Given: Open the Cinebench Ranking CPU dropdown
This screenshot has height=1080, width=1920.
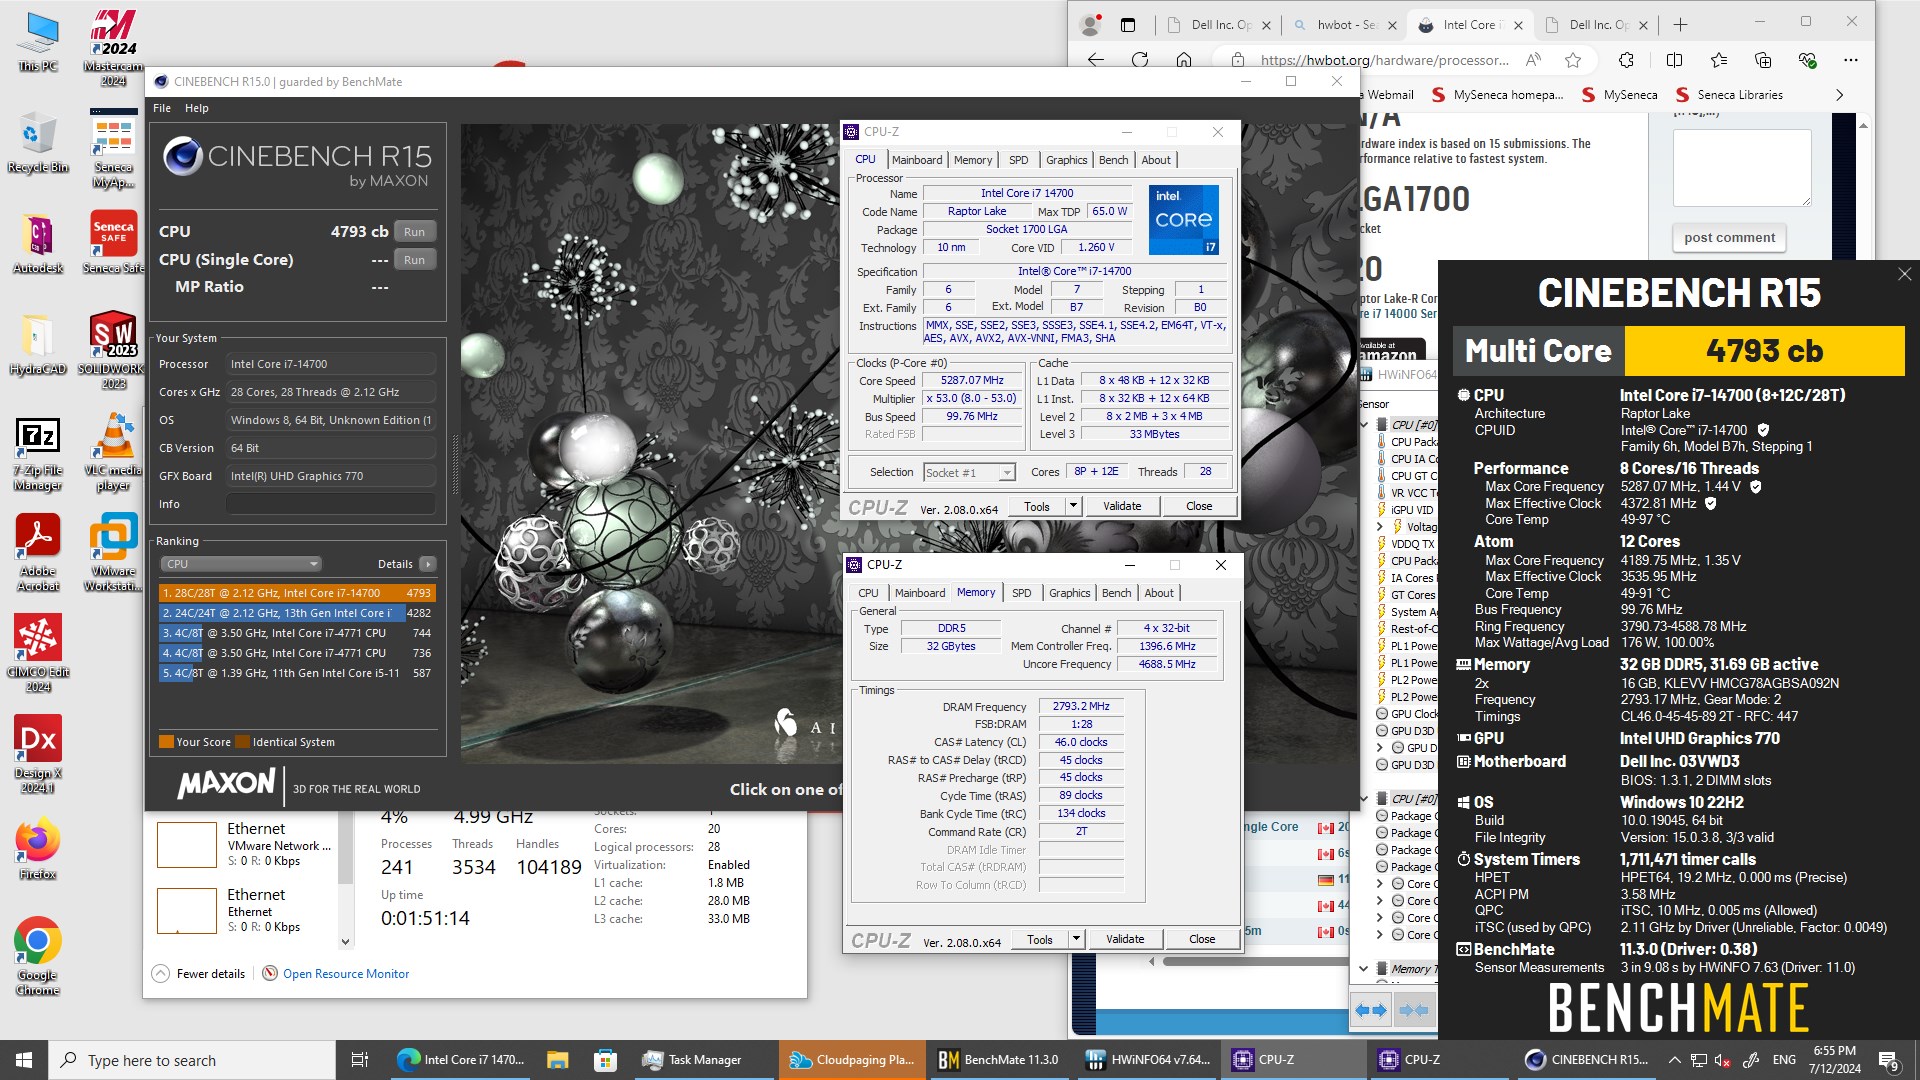Looking at the screenshot, I should tap(241, 564).
